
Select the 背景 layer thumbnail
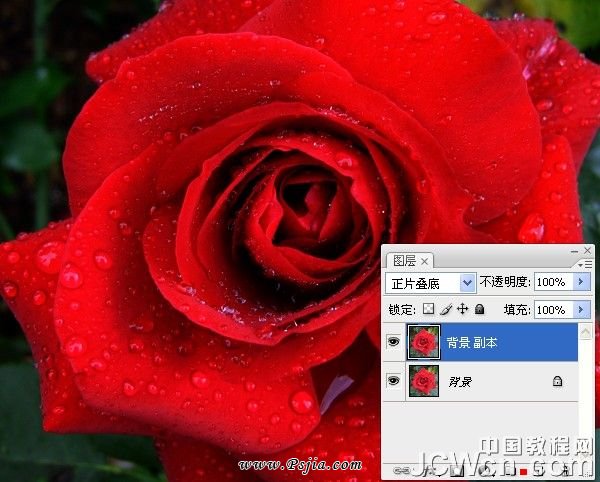(424, 381)
